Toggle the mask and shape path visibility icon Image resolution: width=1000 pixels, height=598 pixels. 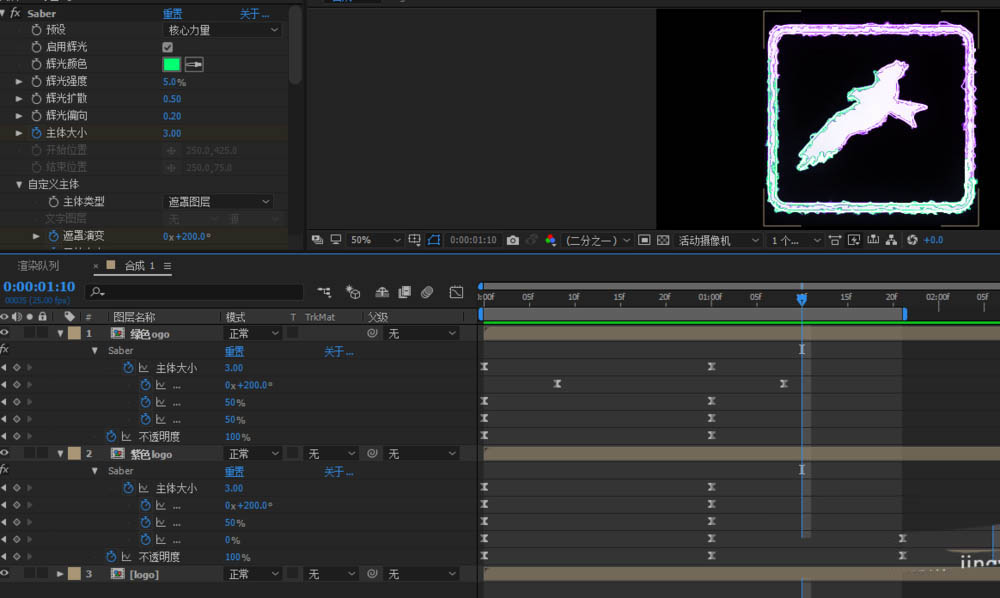434,240
